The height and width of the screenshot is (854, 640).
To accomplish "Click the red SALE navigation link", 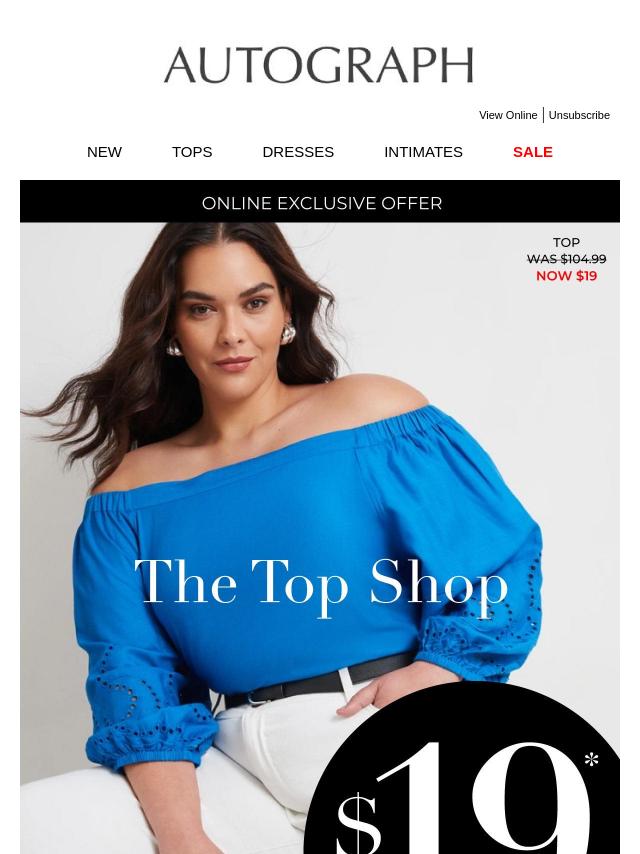I will [x=533, y=152].
